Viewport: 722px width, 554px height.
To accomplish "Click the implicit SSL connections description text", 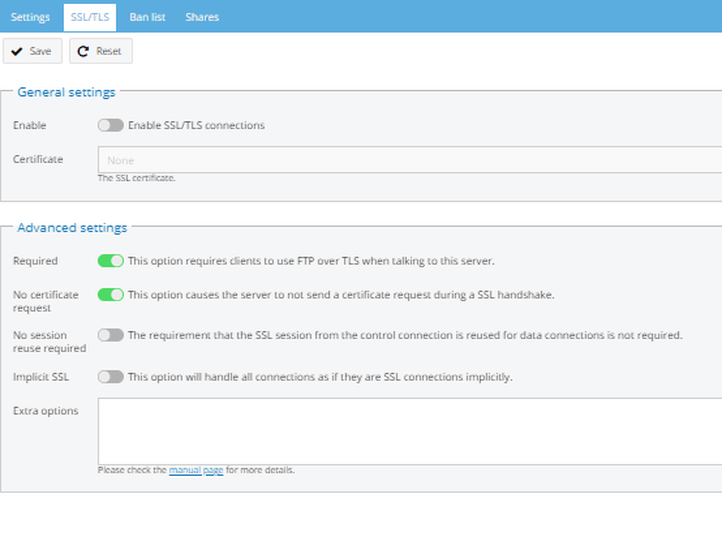I will pos(320,377).
